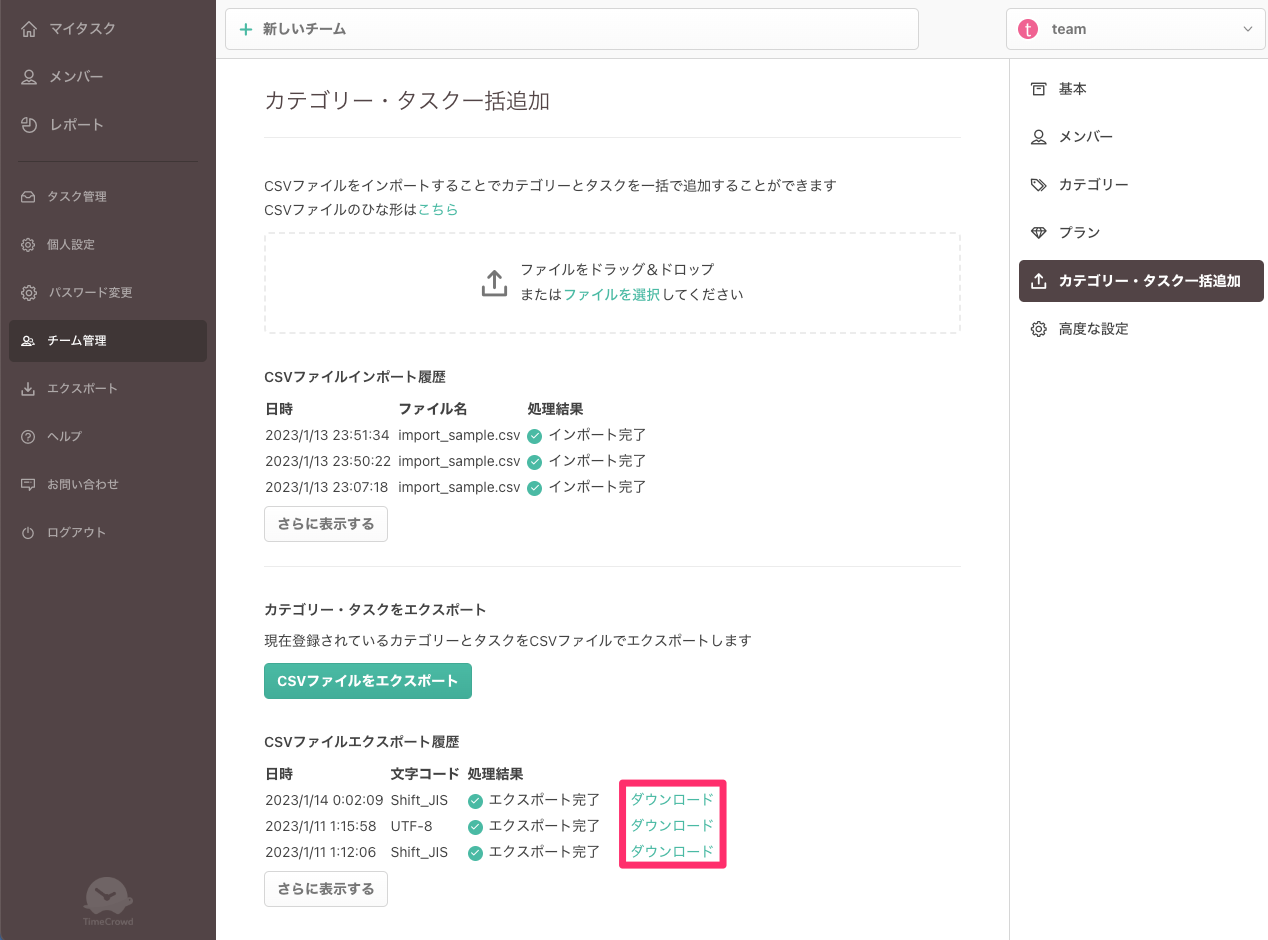Open レポート via its pie chart icon
Image resolution: width=1268 pixels, height=940 pixels.
click(29, 125)
